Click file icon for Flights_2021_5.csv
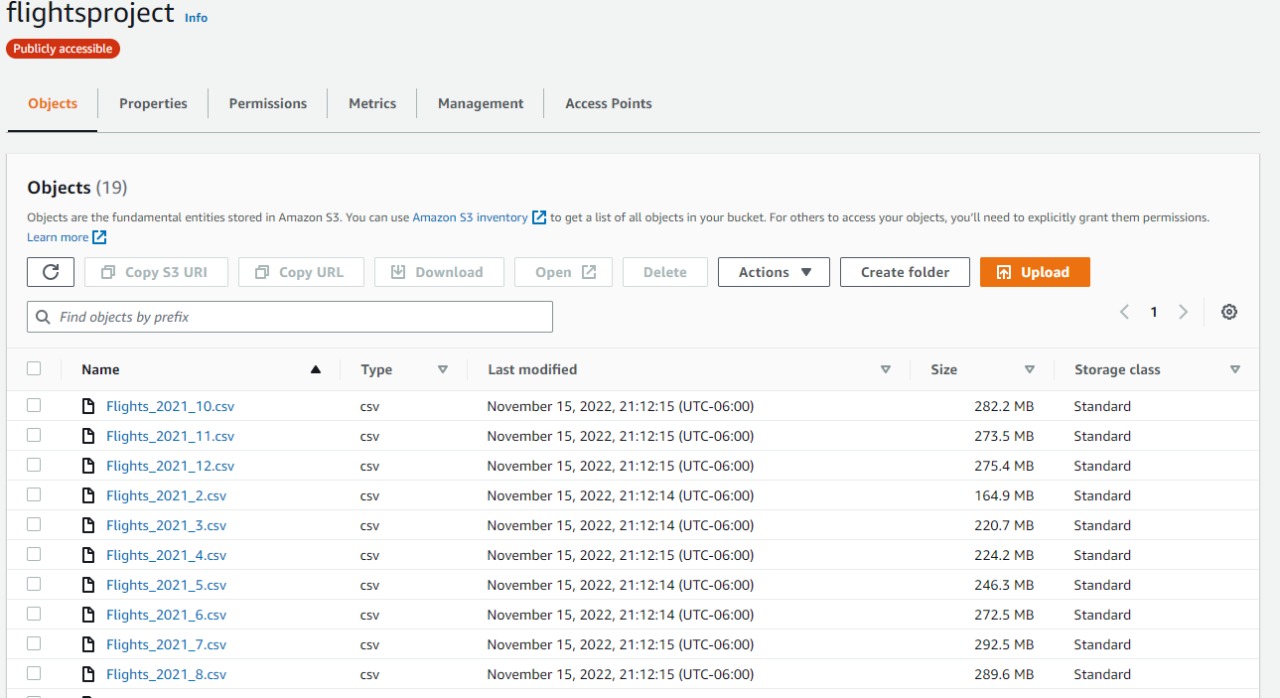 click(88, 585)
